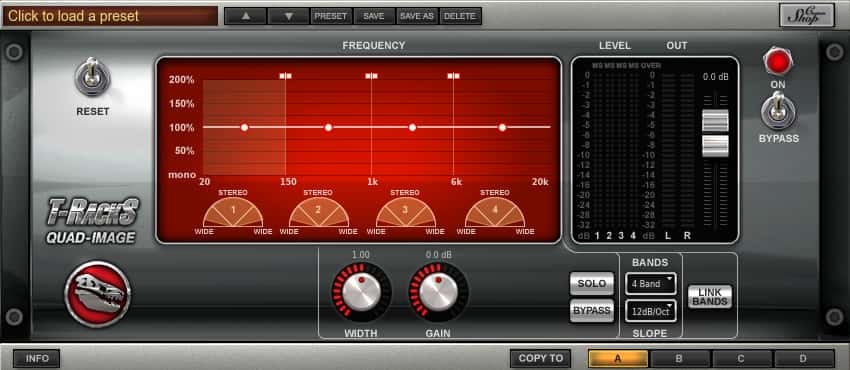Click the 1k crossover marker
This screenshot has height=370, width=850.
click(x=371, y=76)
